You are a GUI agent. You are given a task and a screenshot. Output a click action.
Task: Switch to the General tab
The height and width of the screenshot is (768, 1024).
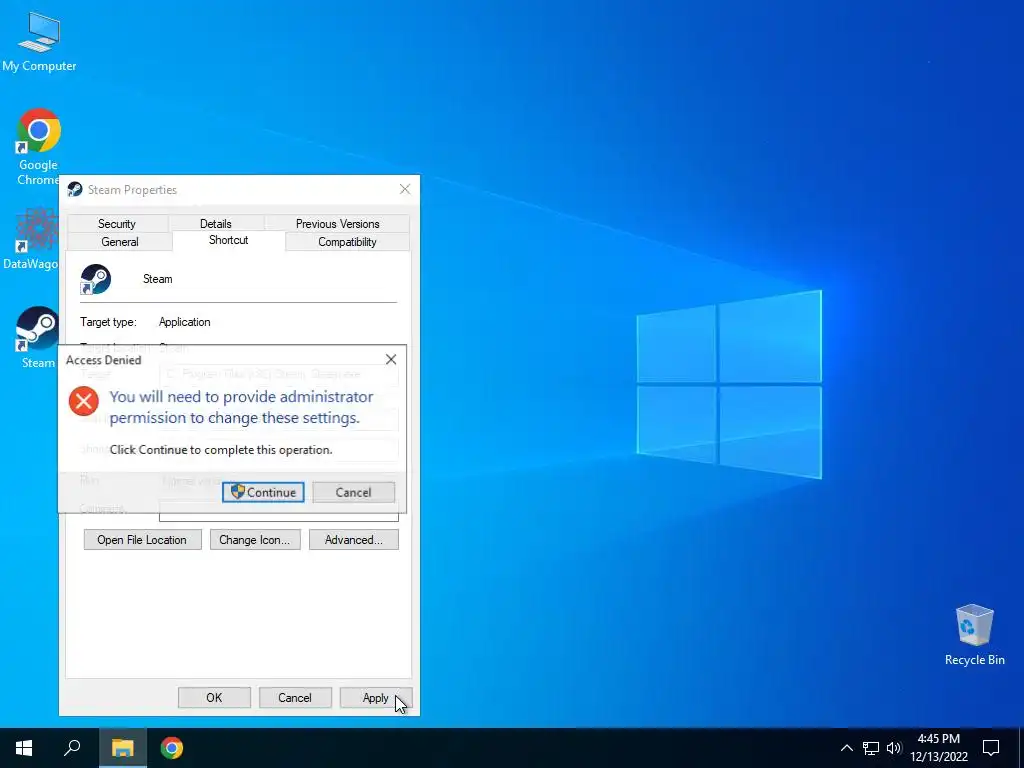pyautogui.click(x=120, y=242)
